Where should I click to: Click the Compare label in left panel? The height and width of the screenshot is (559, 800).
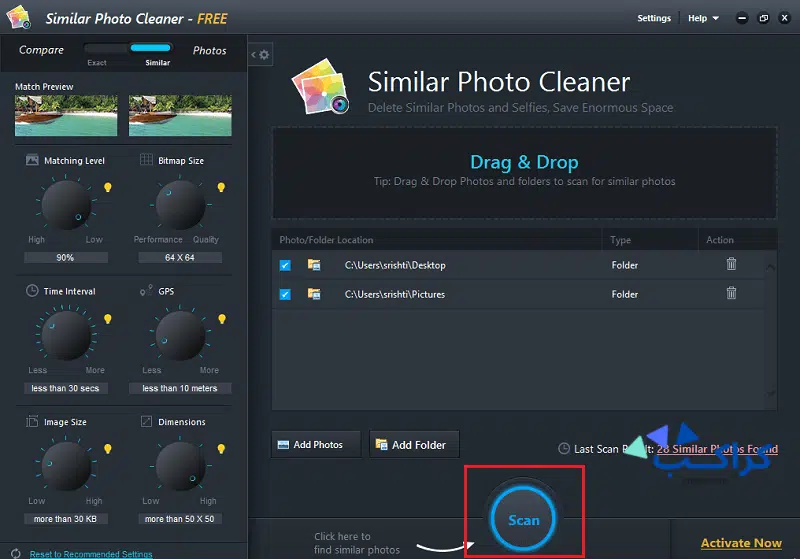pos(41,50)
